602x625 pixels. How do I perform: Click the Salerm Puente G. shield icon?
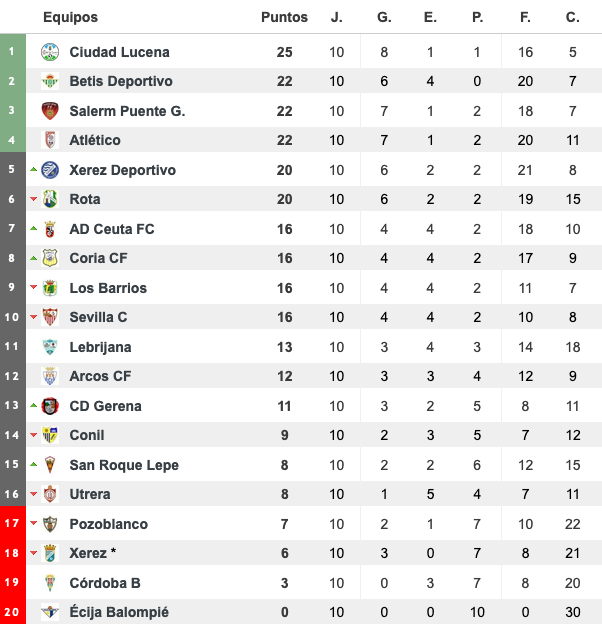point(50,111)
